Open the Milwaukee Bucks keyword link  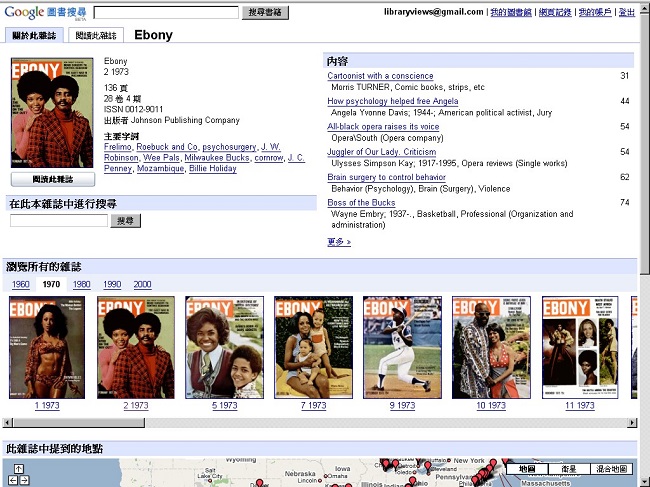point(217,157)
